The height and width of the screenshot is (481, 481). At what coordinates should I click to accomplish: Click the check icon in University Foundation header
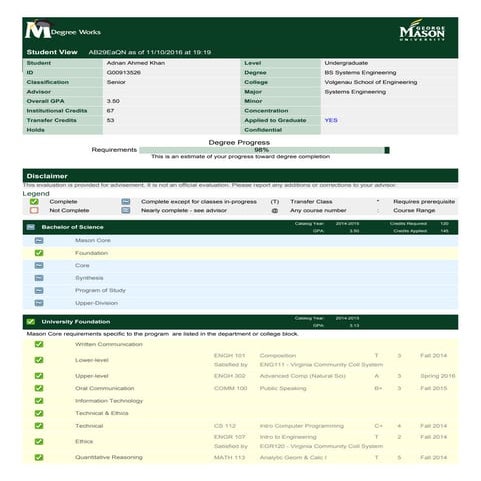tap(31, 322)
